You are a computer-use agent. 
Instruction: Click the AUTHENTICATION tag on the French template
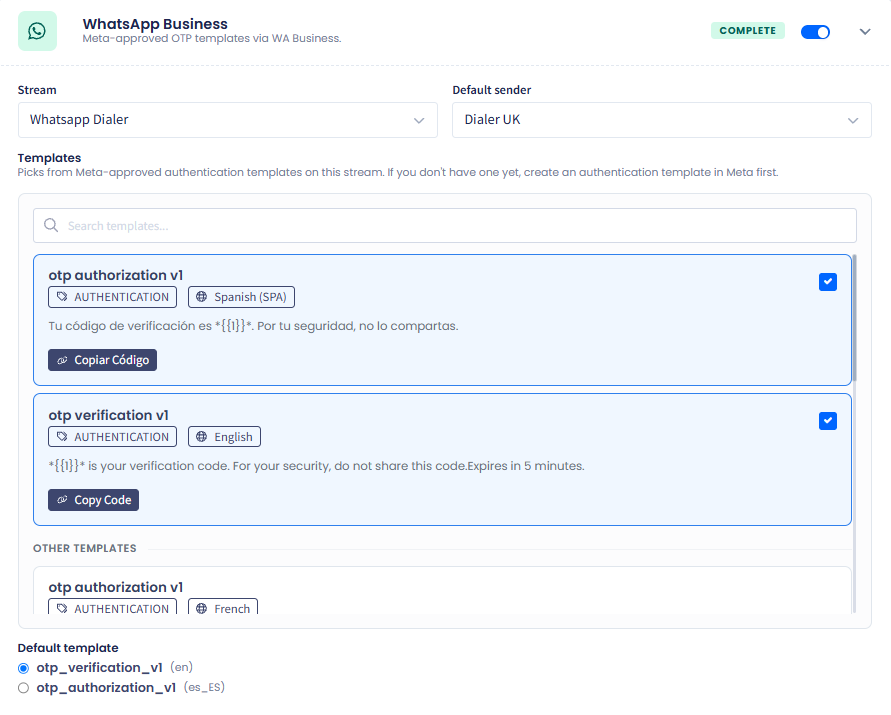tap(113, 606)
